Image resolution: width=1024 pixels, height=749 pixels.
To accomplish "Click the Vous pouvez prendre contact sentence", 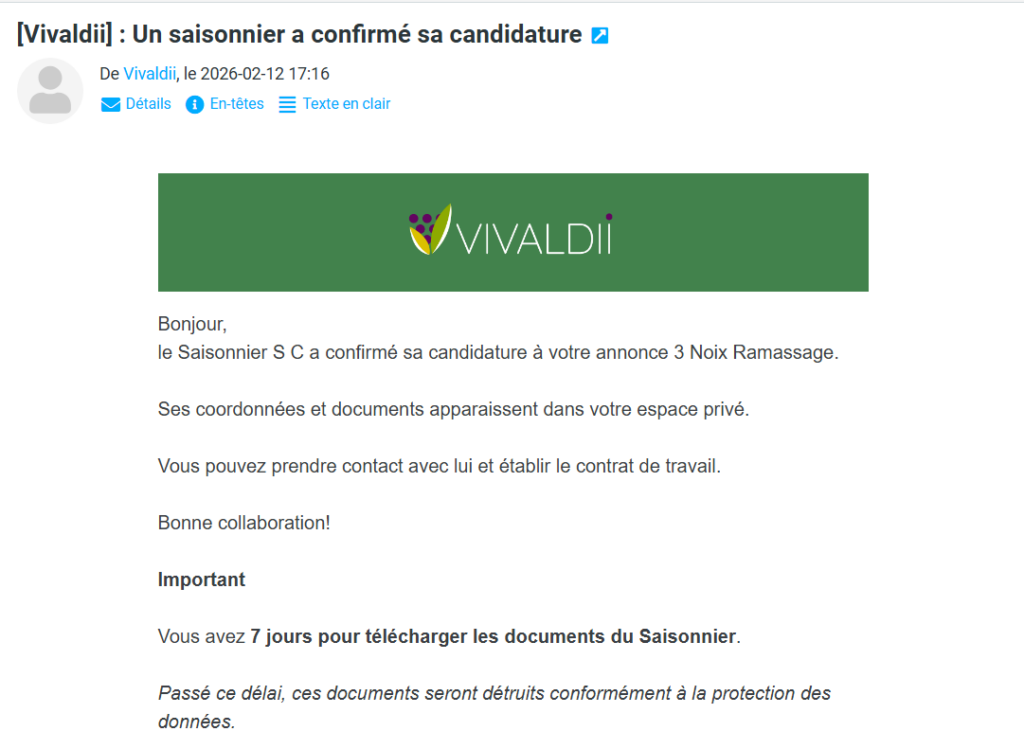I will coord(438,466).
